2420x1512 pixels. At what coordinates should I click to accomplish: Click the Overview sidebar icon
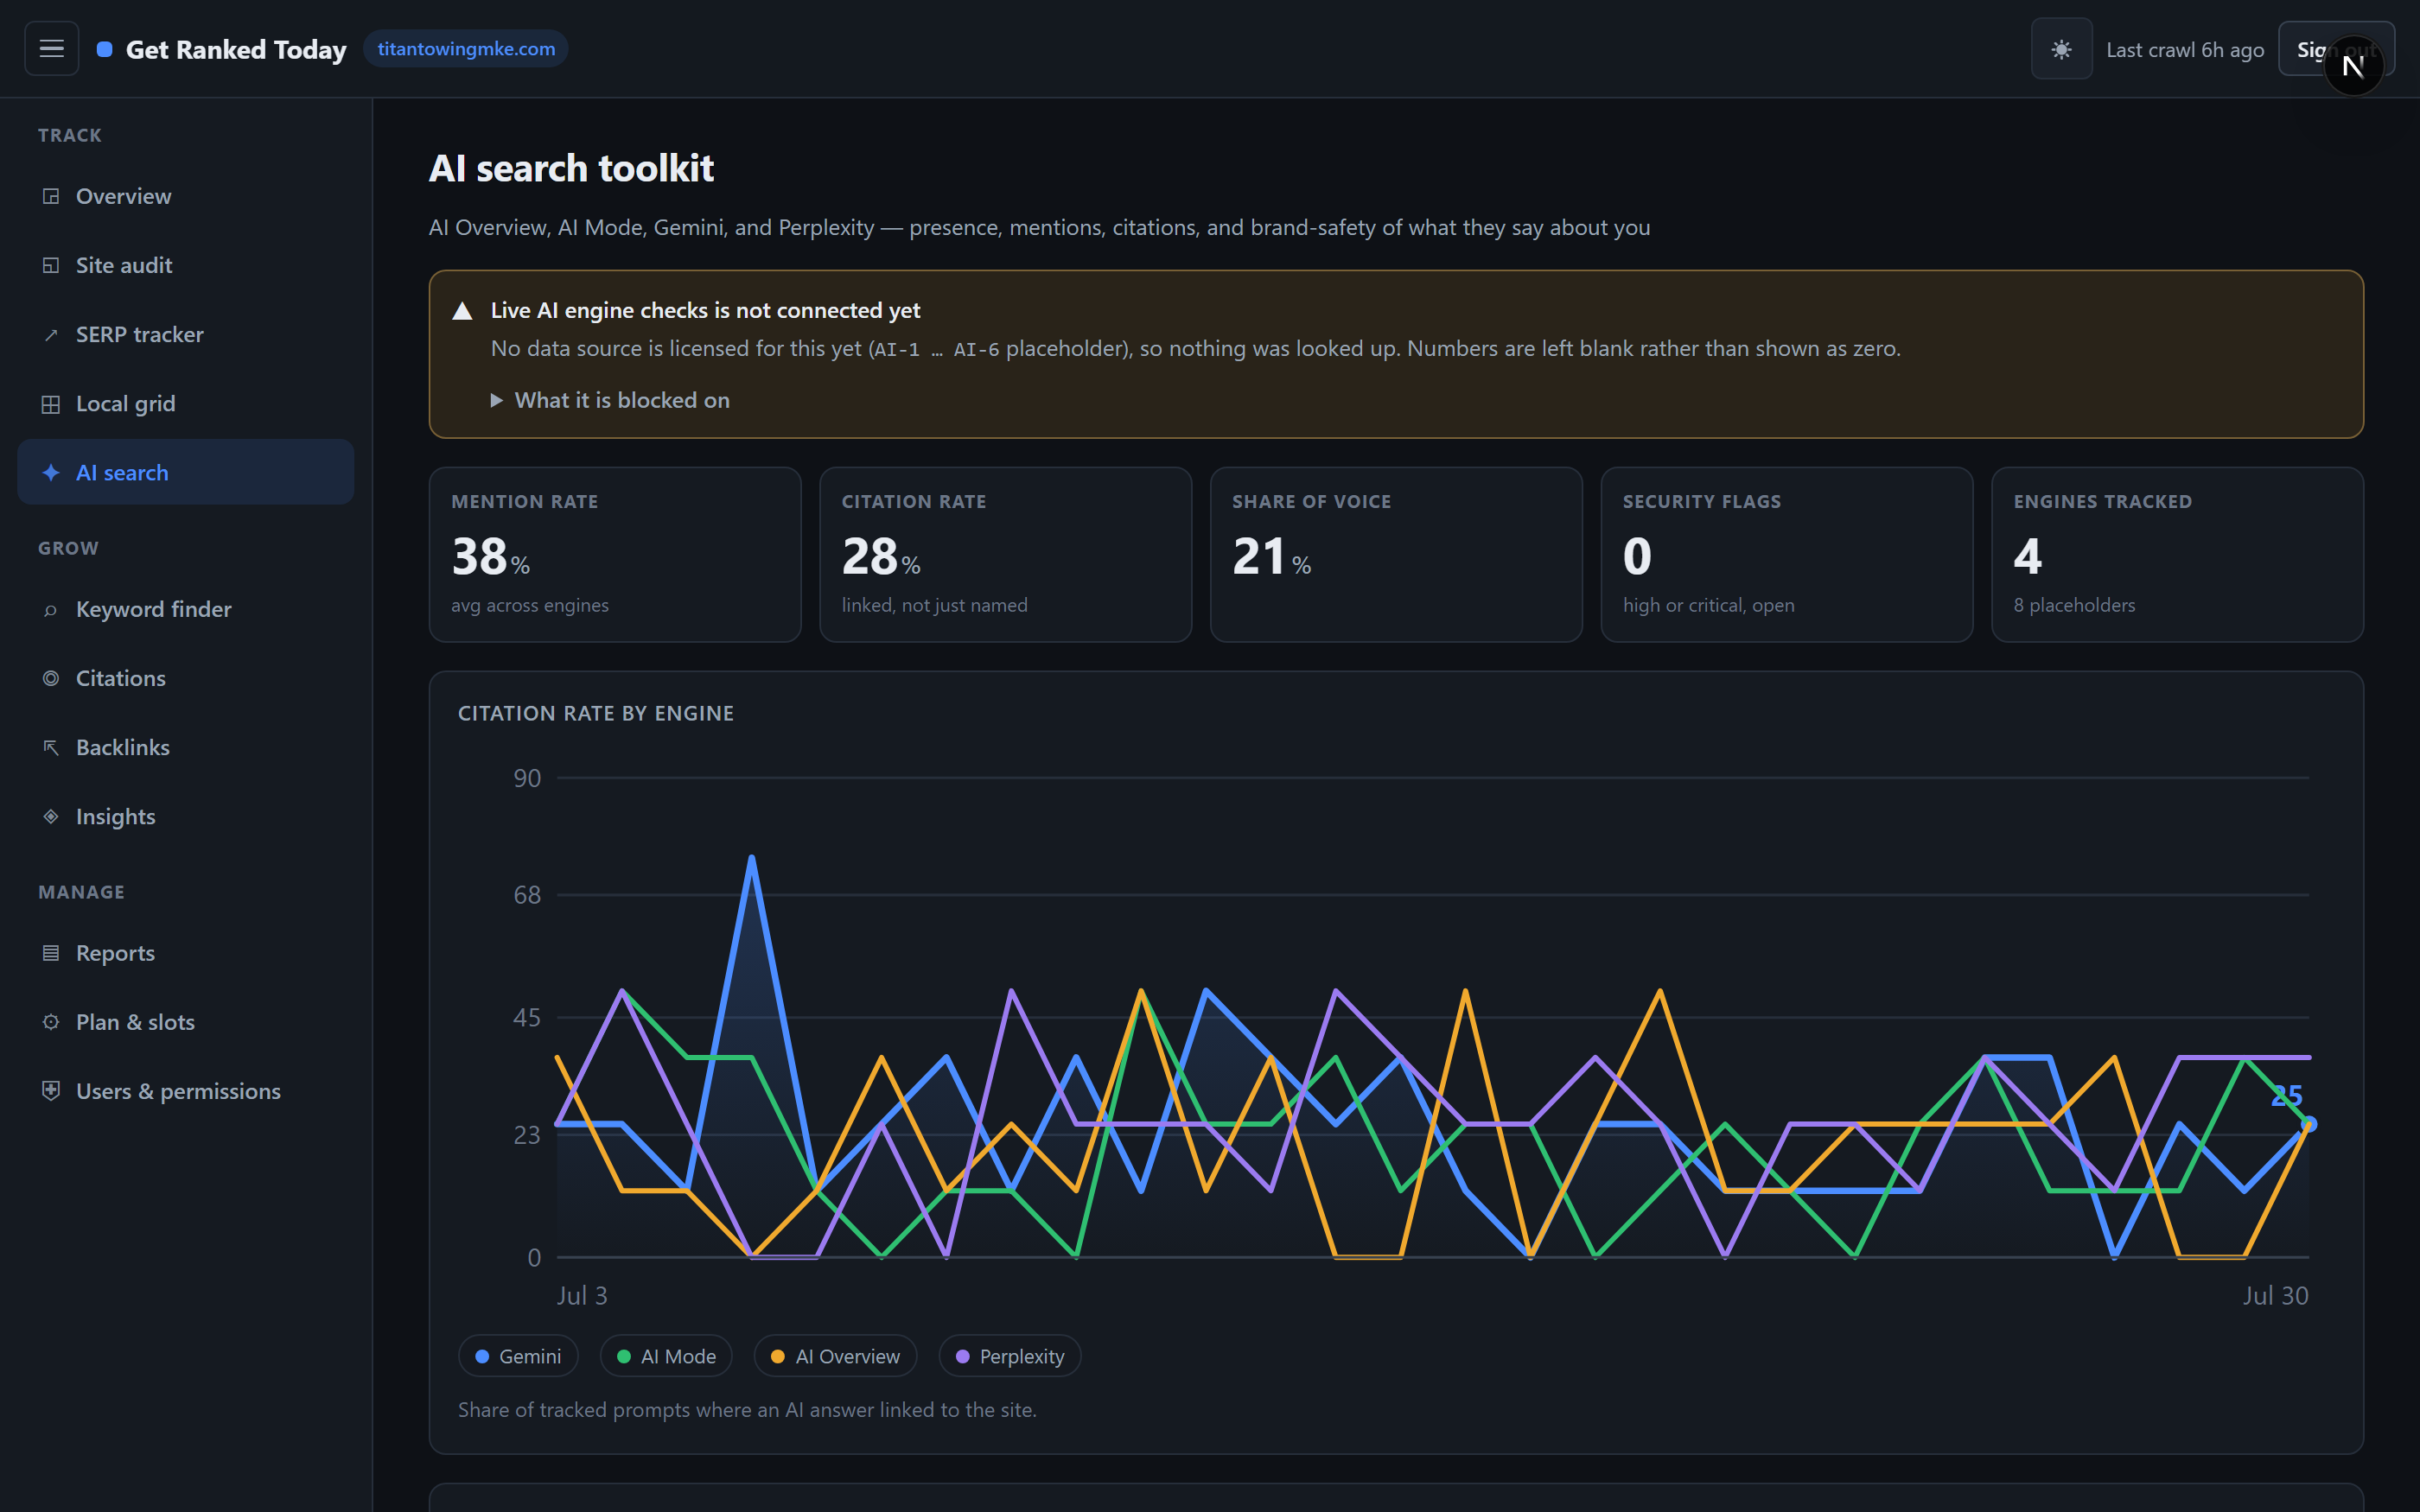point(51,196)
